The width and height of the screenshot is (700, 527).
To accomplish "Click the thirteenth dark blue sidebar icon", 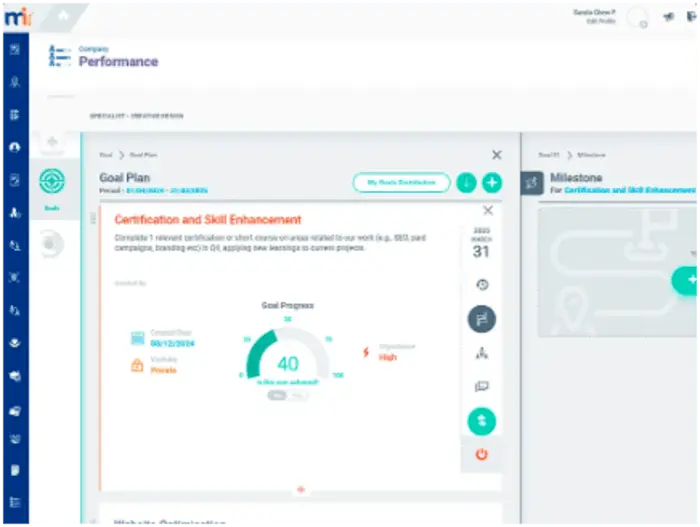I will pyautogui.click(x=15, y=439).
